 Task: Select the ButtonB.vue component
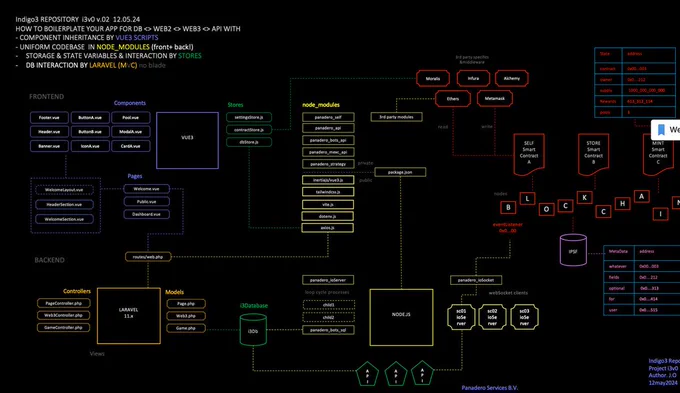click(90, 132)
